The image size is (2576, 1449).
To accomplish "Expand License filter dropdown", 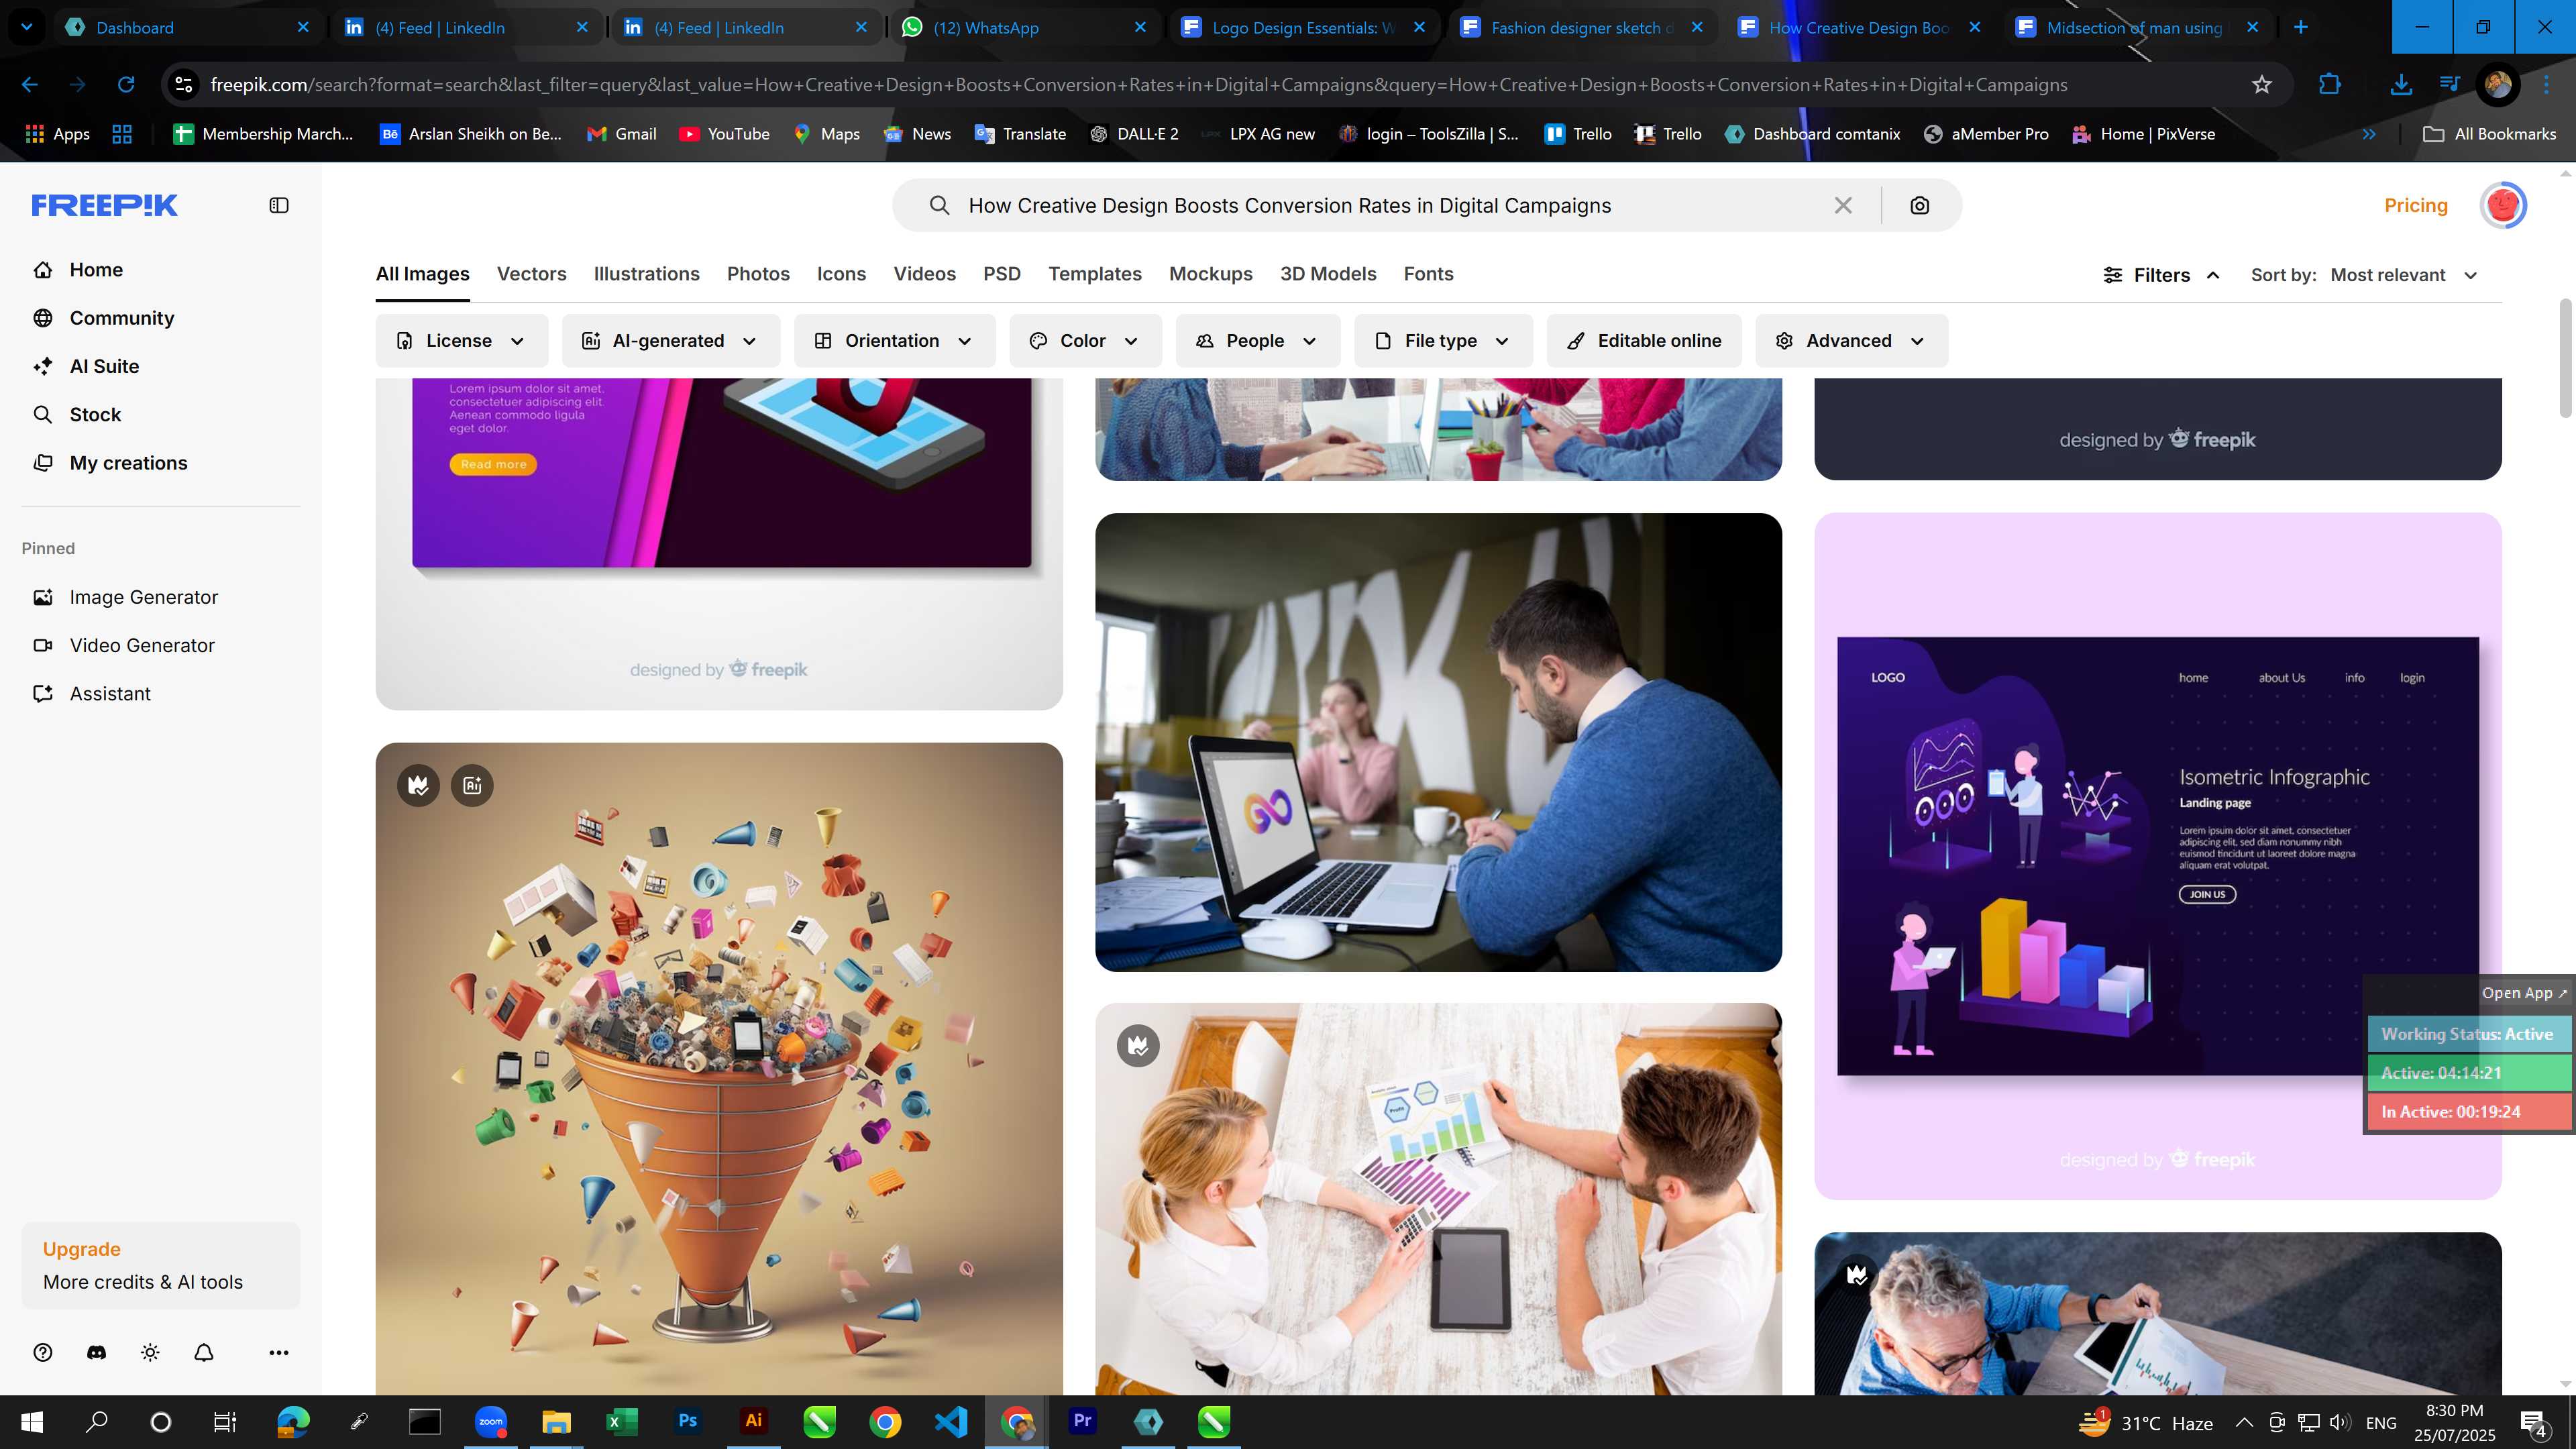I will click(461, 341).
